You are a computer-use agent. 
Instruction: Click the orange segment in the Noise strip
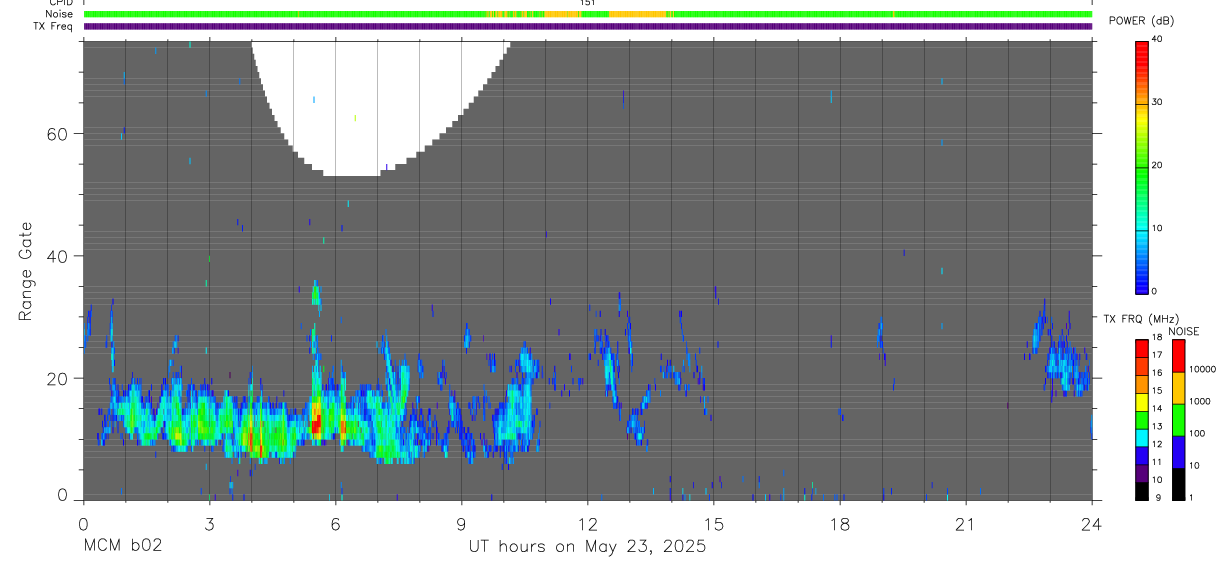click(x=637, y=14)
